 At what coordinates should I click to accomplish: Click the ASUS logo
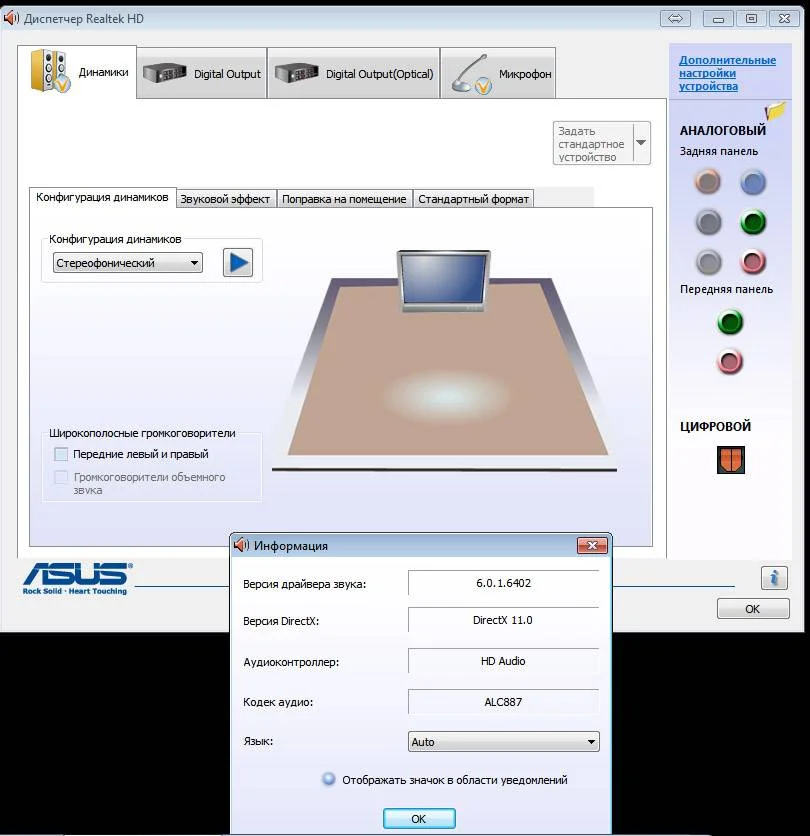77,578
